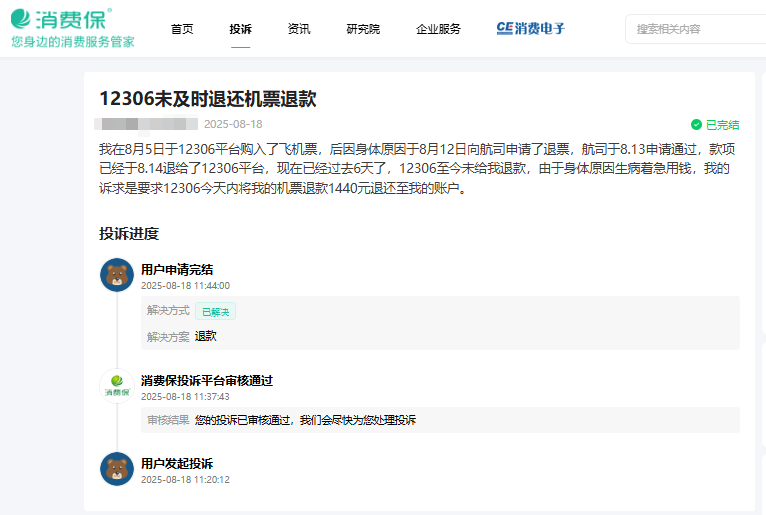
Task: Click the 消费保投诉平台审核通过 step title
Action: click(x=207, y=381)
